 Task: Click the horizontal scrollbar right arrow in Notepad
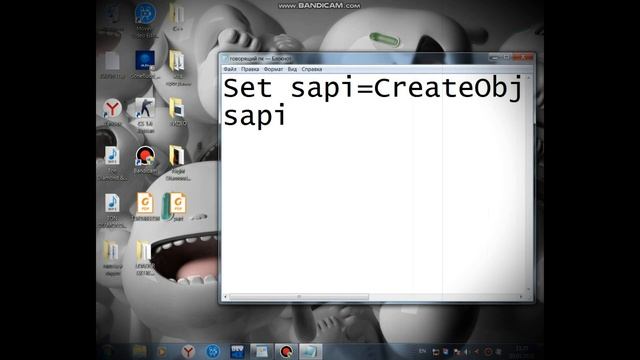pos(521,297)
